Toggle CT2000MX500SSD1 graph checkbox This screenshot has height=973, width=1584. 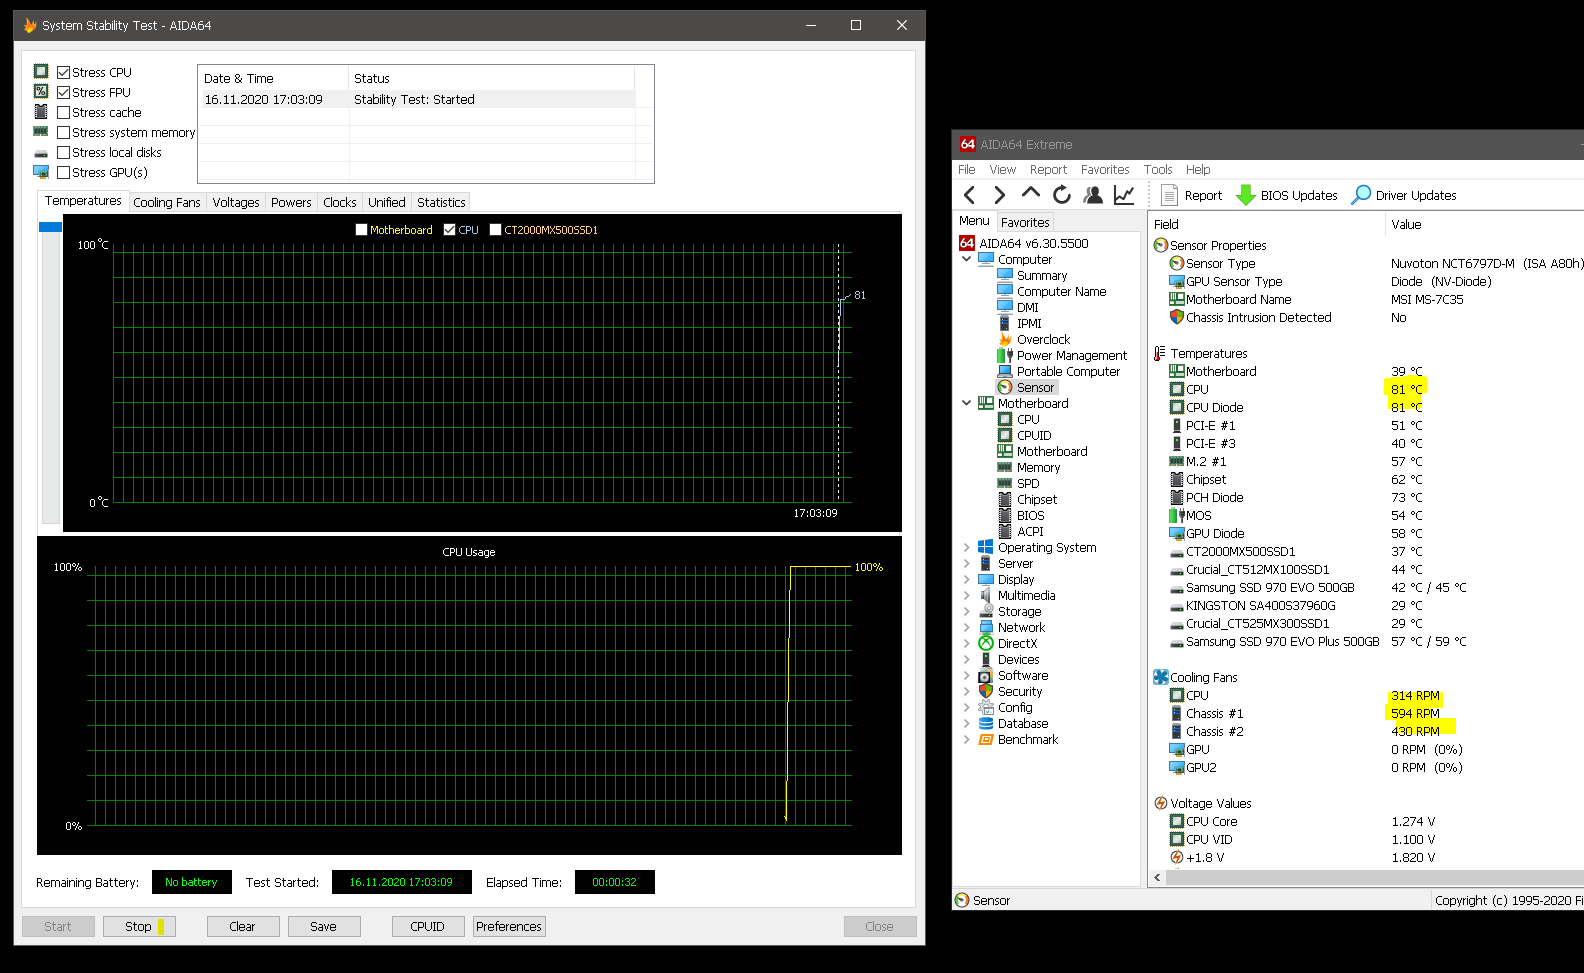click(x=496, y=230)
